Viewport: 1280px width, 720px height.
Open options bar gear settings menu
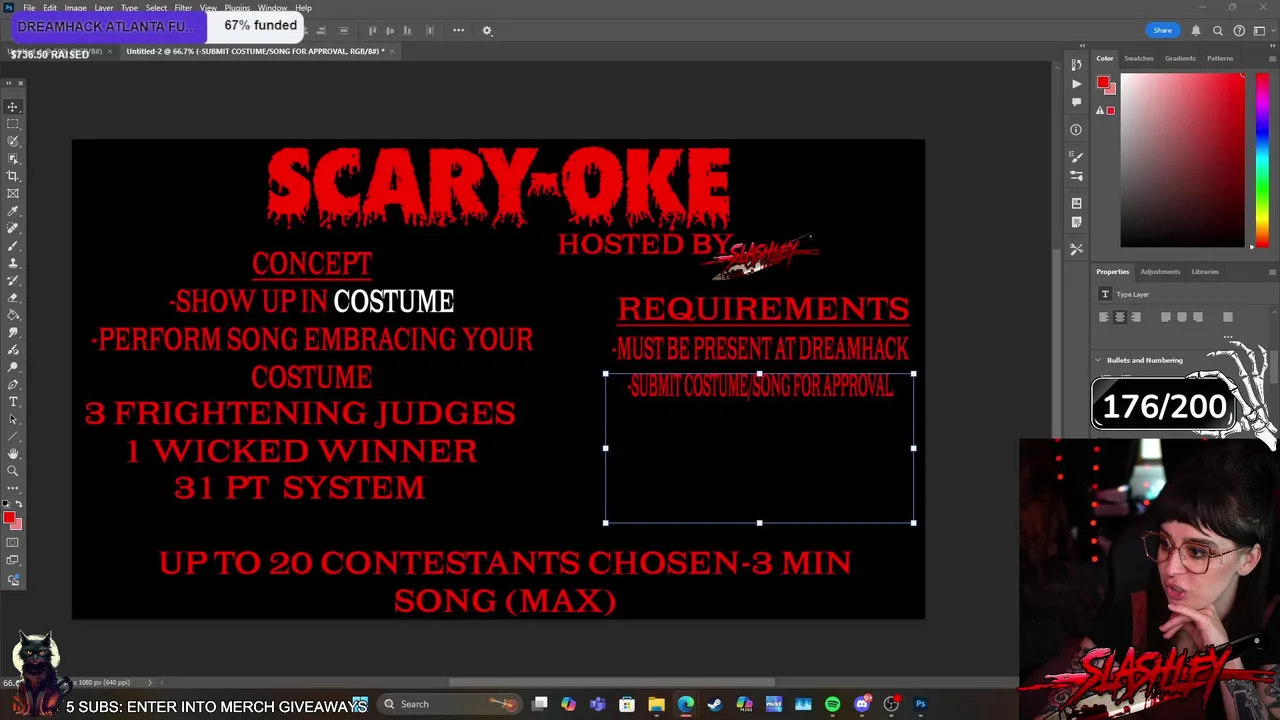(487, 30)
